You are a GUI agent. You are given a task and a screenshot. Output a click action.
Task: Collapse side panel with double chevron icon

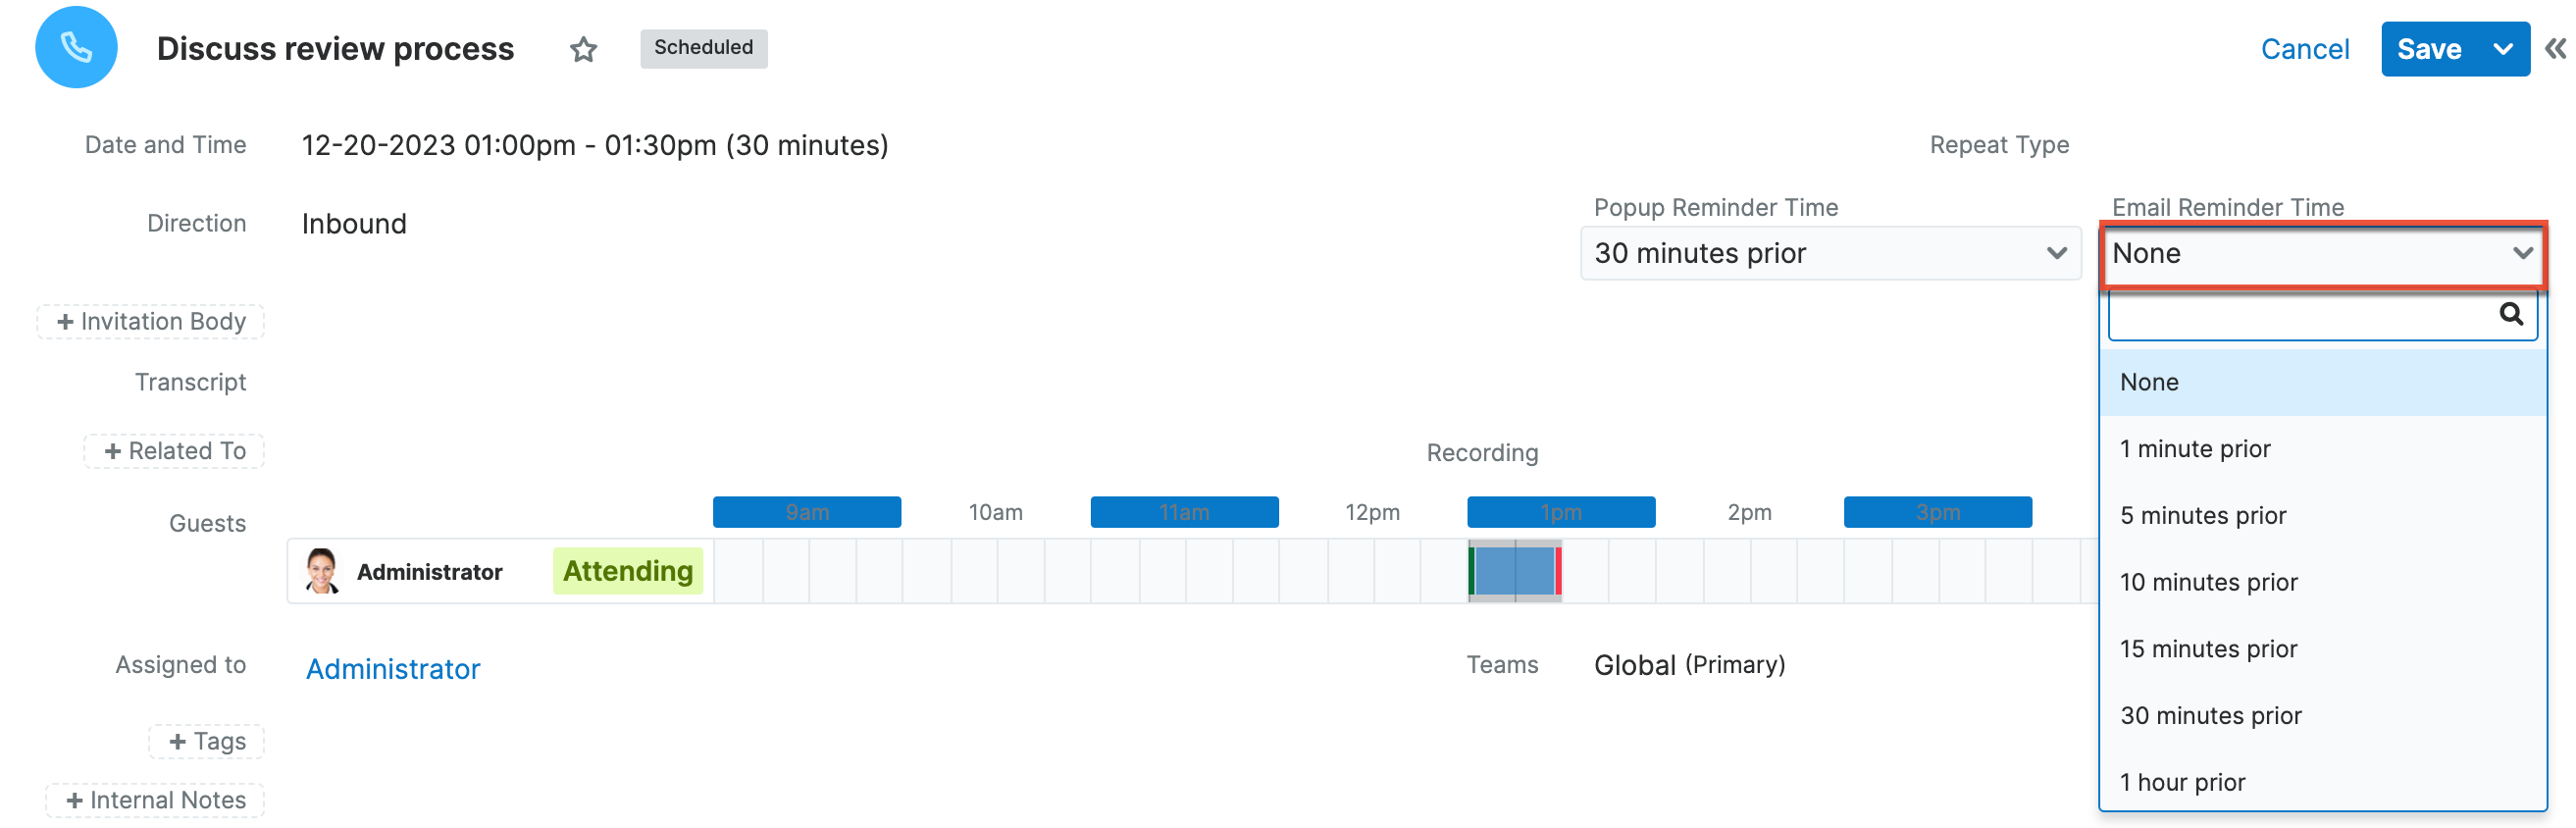coord(2555,49)
